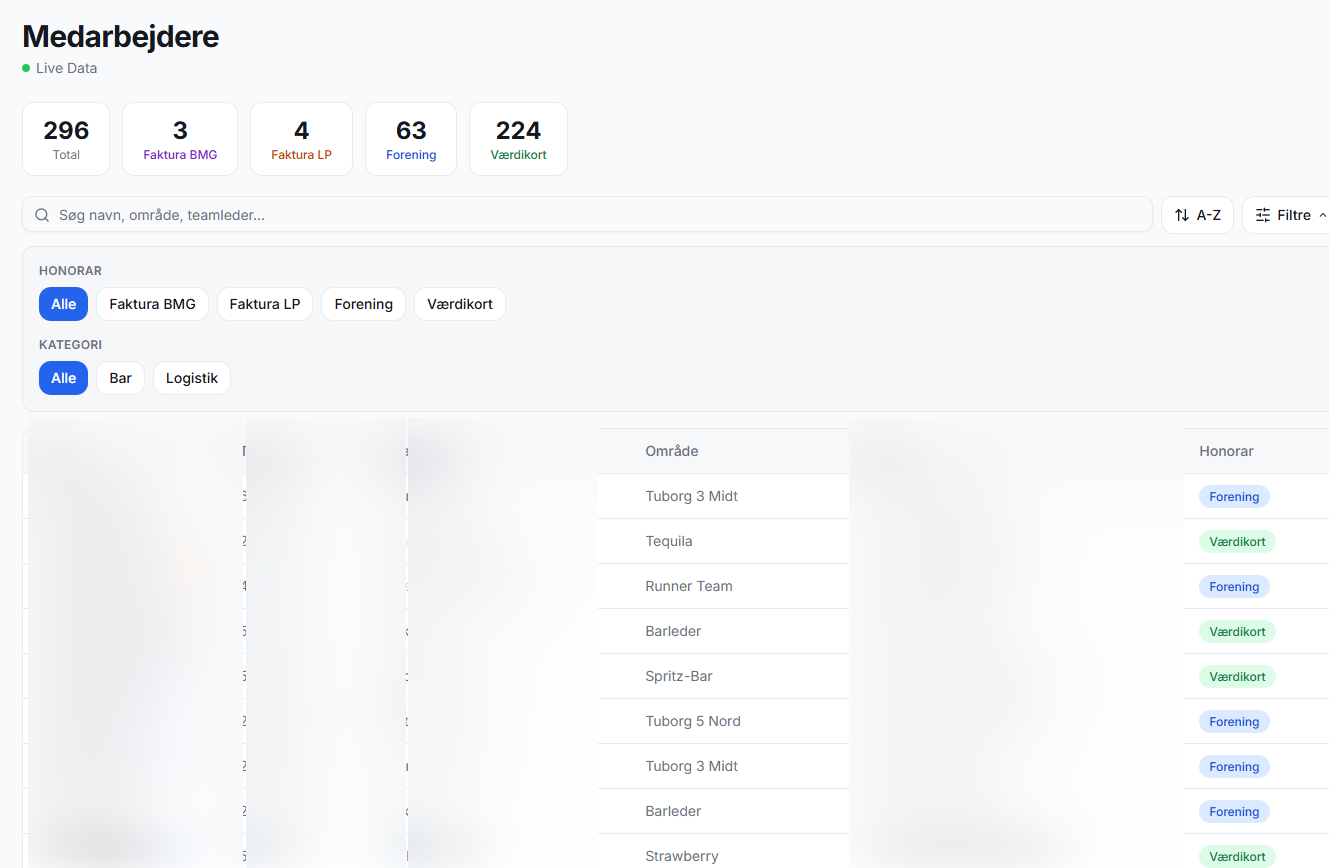Viewport: 1329px width, 868px height.
Task: Click the Værdikort badge in Tequila row
Action: pyautogui.click(x=1237, y=541)
